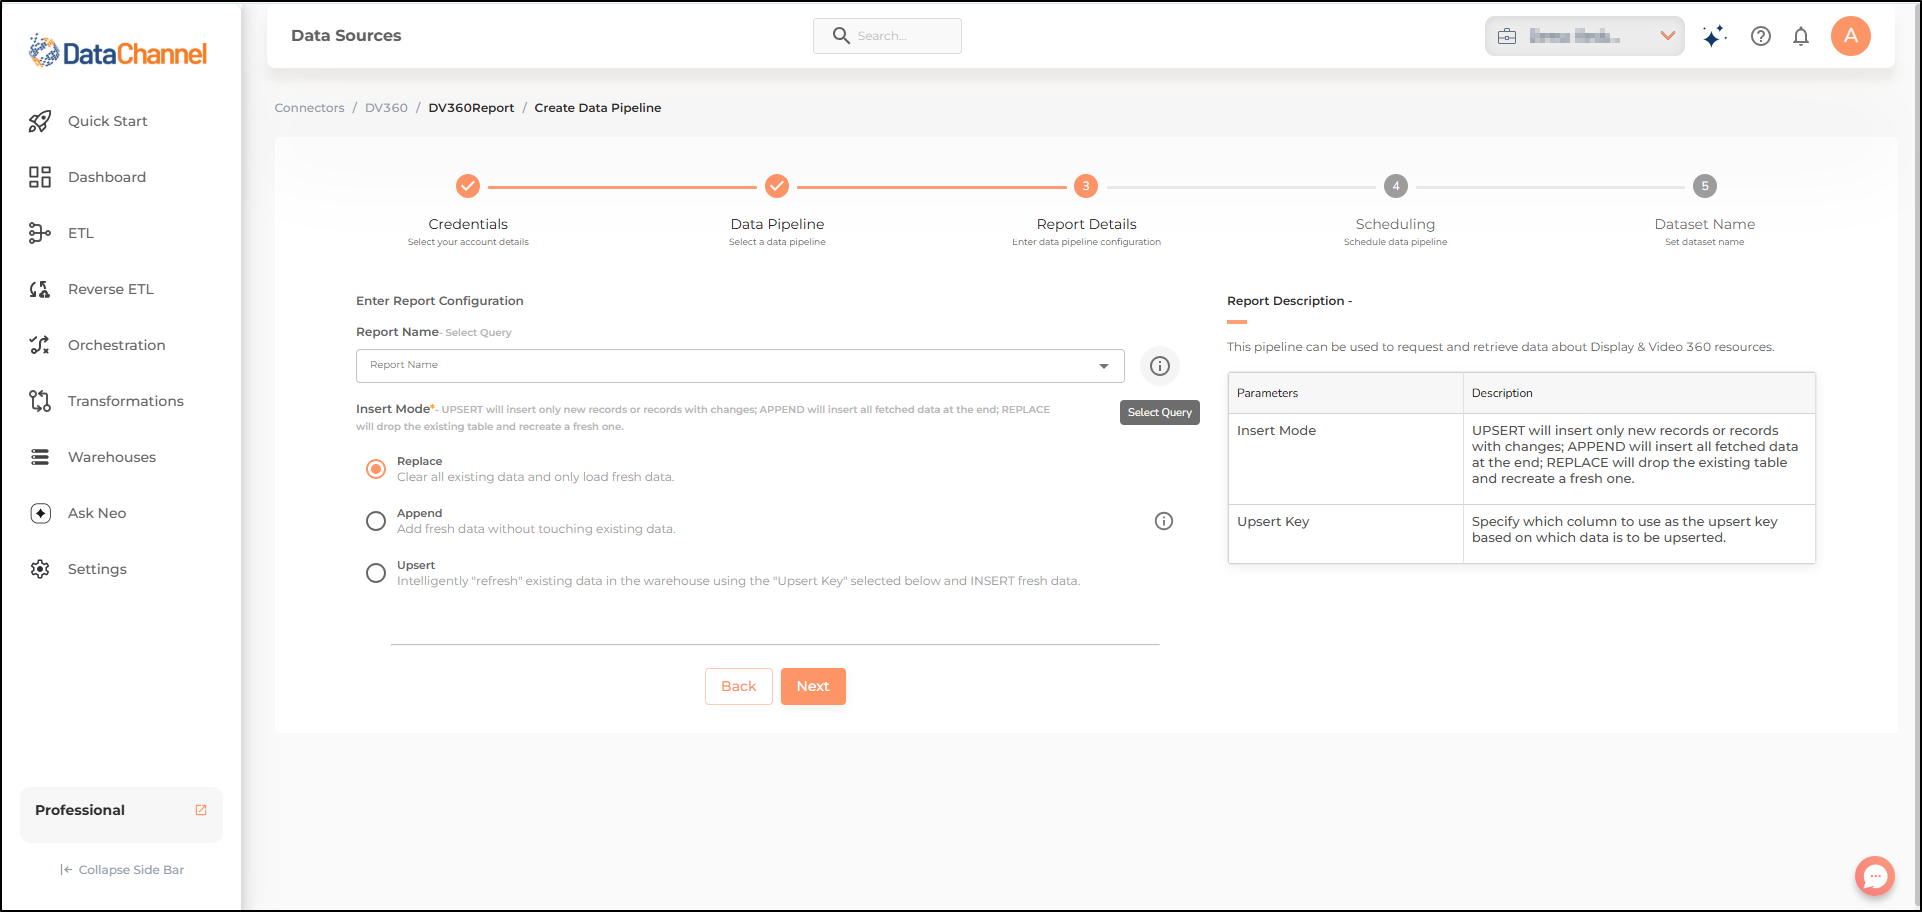This screenshot has height=912, width=1922.
Task: Click the Description column header
Action: coord(1639,393)
